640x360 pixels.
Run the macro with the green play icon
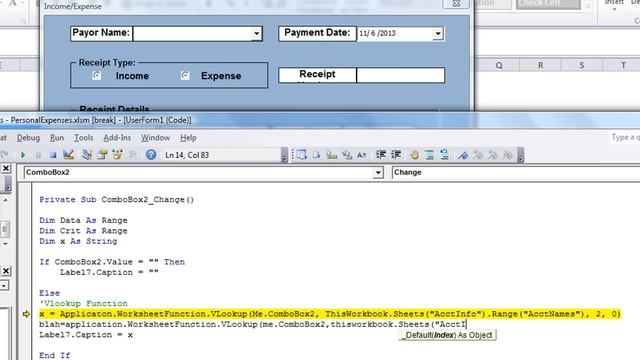[x=23, y=155]
